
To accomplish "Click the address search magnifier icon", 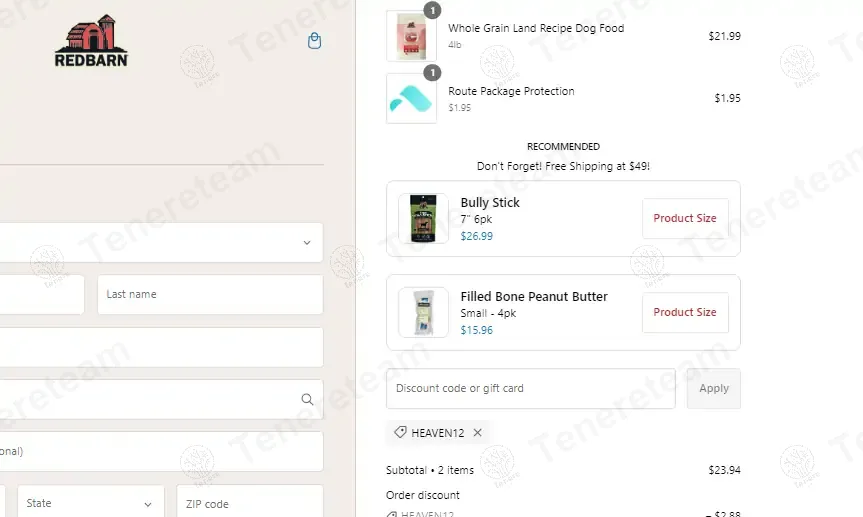I will [x=307, y=399].
